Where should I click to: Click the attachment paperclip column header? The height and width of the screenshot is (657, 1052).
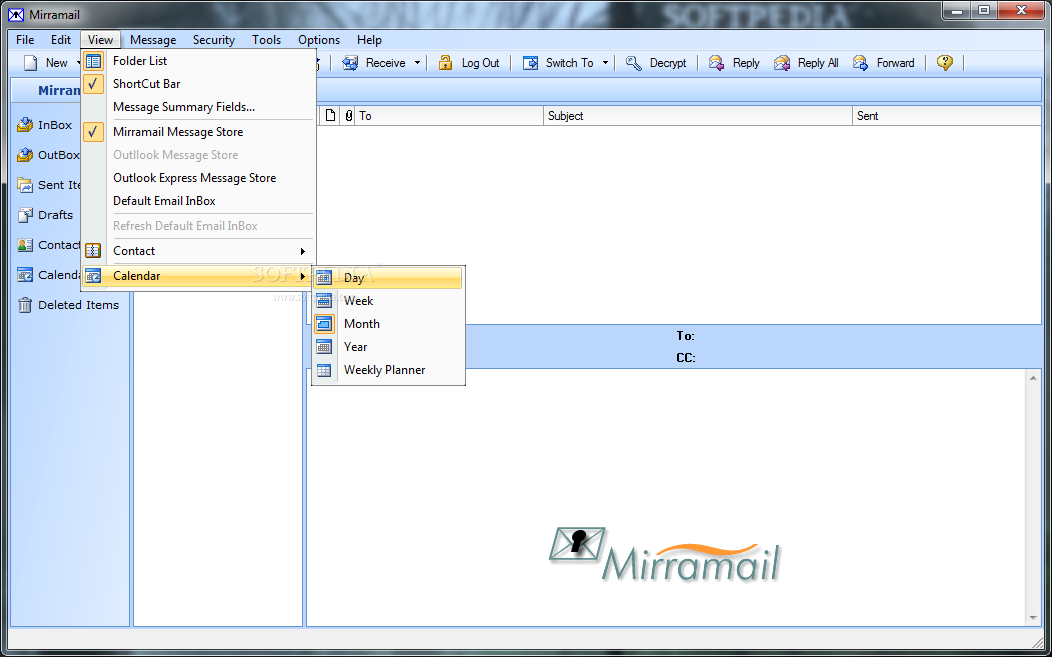click(348, 116)
